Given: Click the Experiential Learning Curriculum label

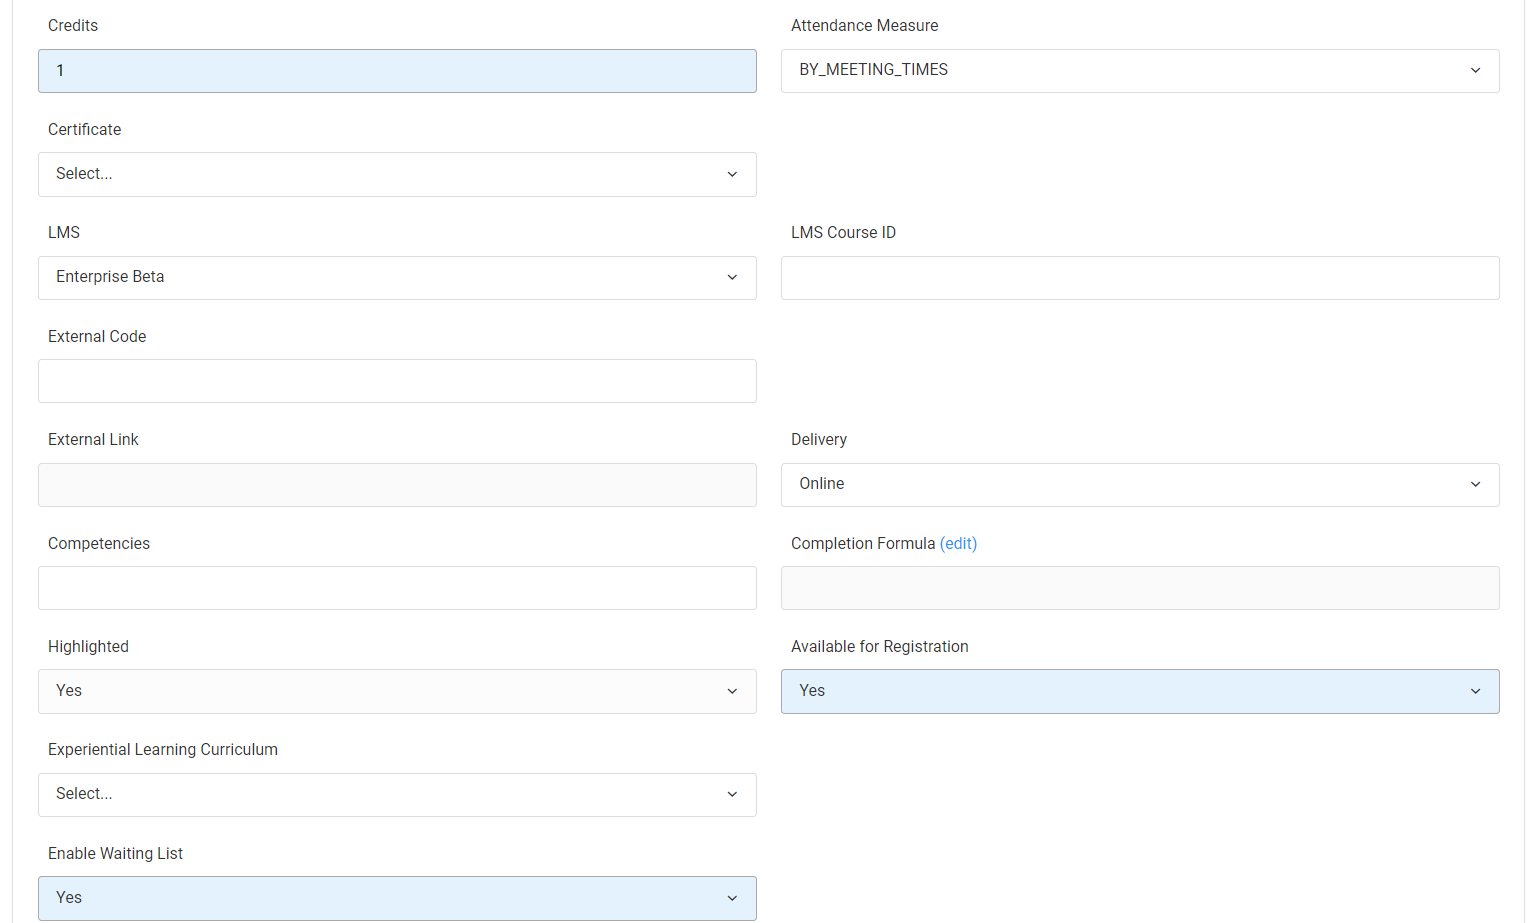Looking at the screenshot, I should tap(163, 749).
